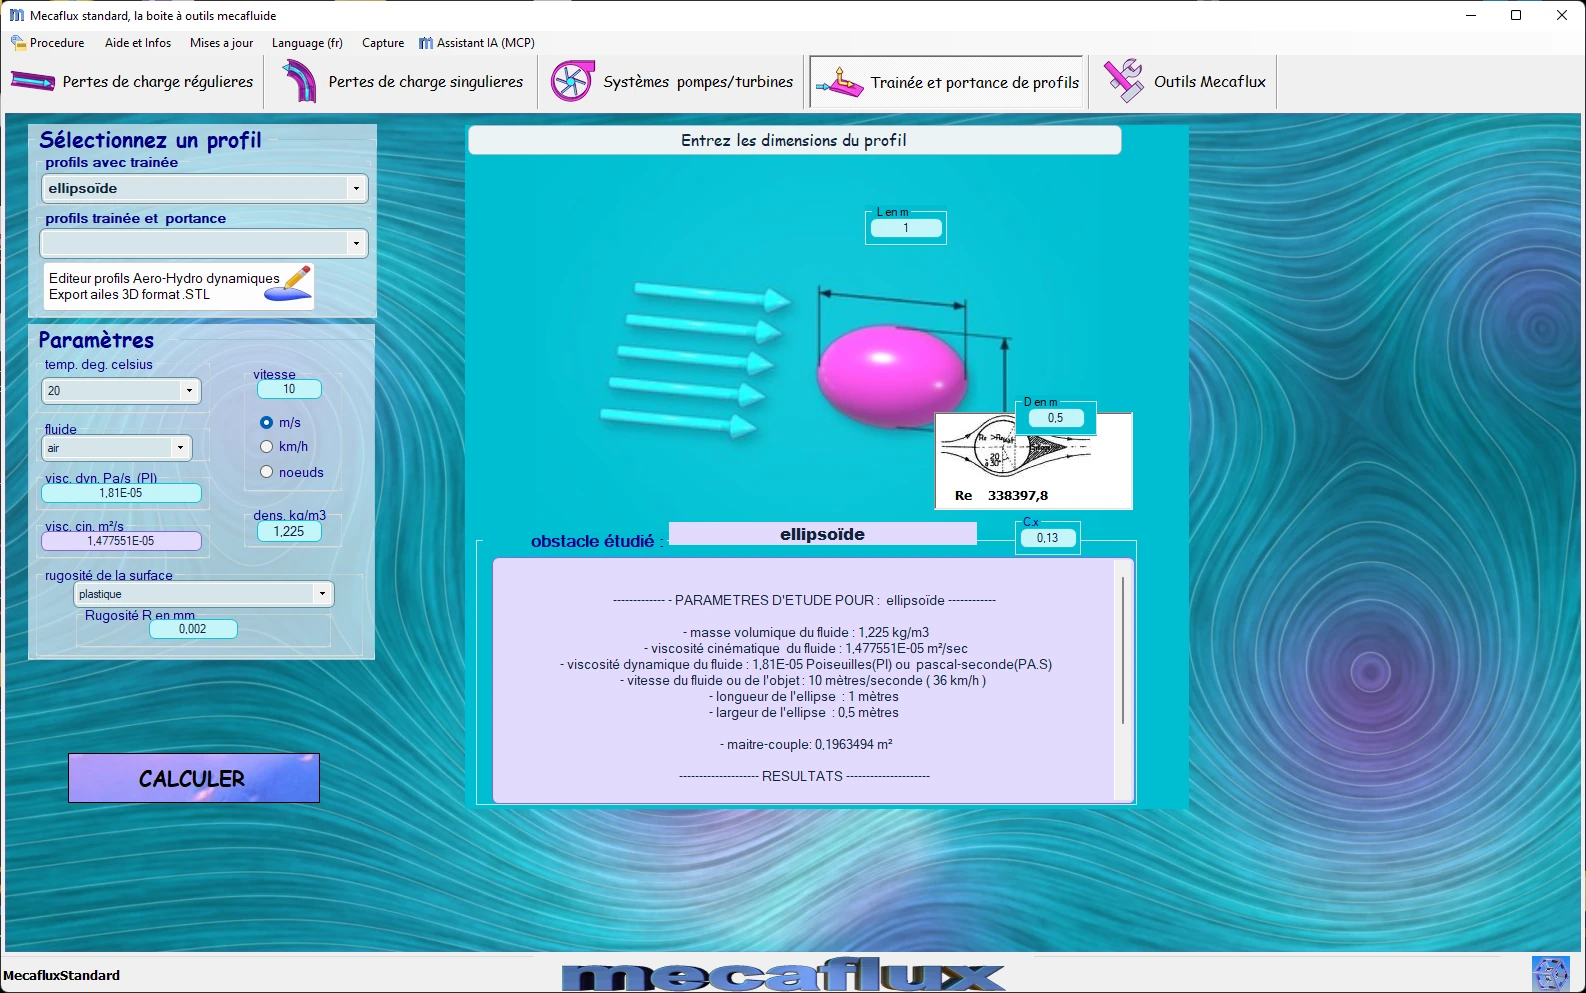Screen dimensions: 1586x993
Task: Open Pertes de charge singulieres elbow icon
Action: click(298, 81)
